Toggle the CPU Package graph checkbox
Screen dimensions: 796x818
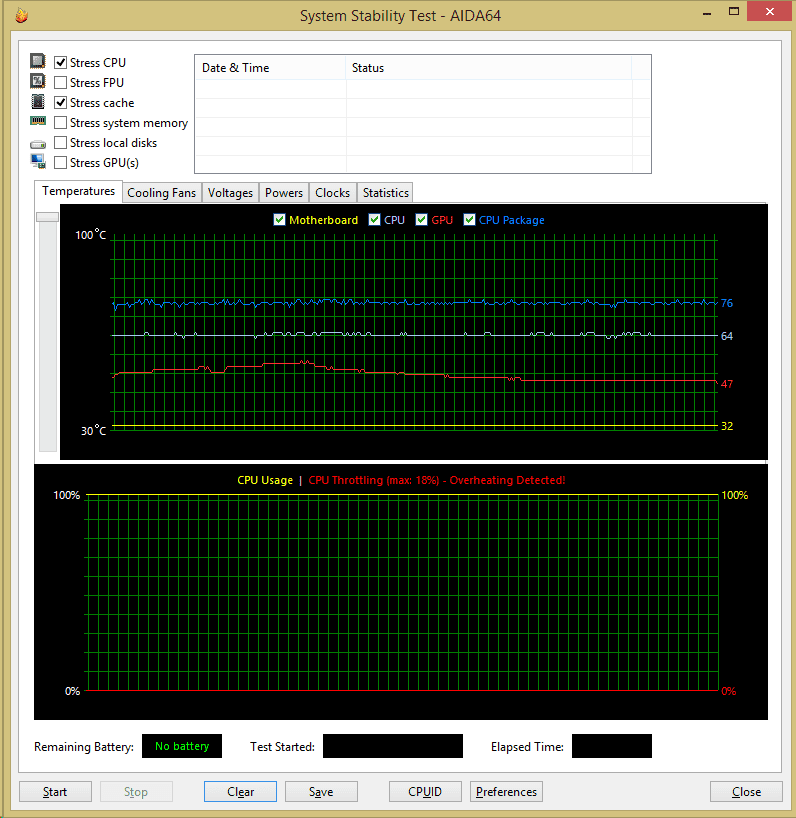coord(469,220)
